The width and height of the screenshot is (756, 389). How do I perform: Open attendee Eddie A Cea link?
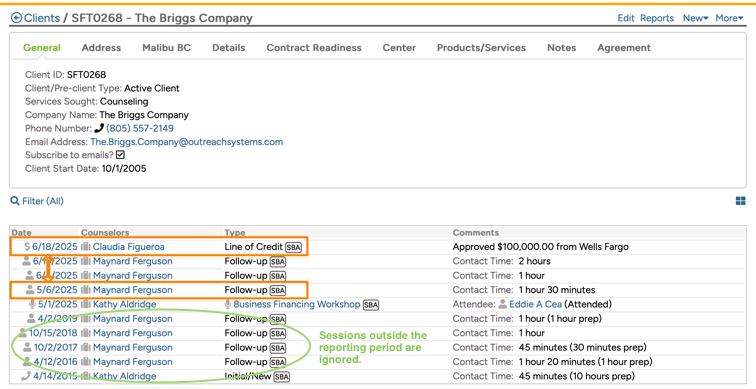click(536, 305)
